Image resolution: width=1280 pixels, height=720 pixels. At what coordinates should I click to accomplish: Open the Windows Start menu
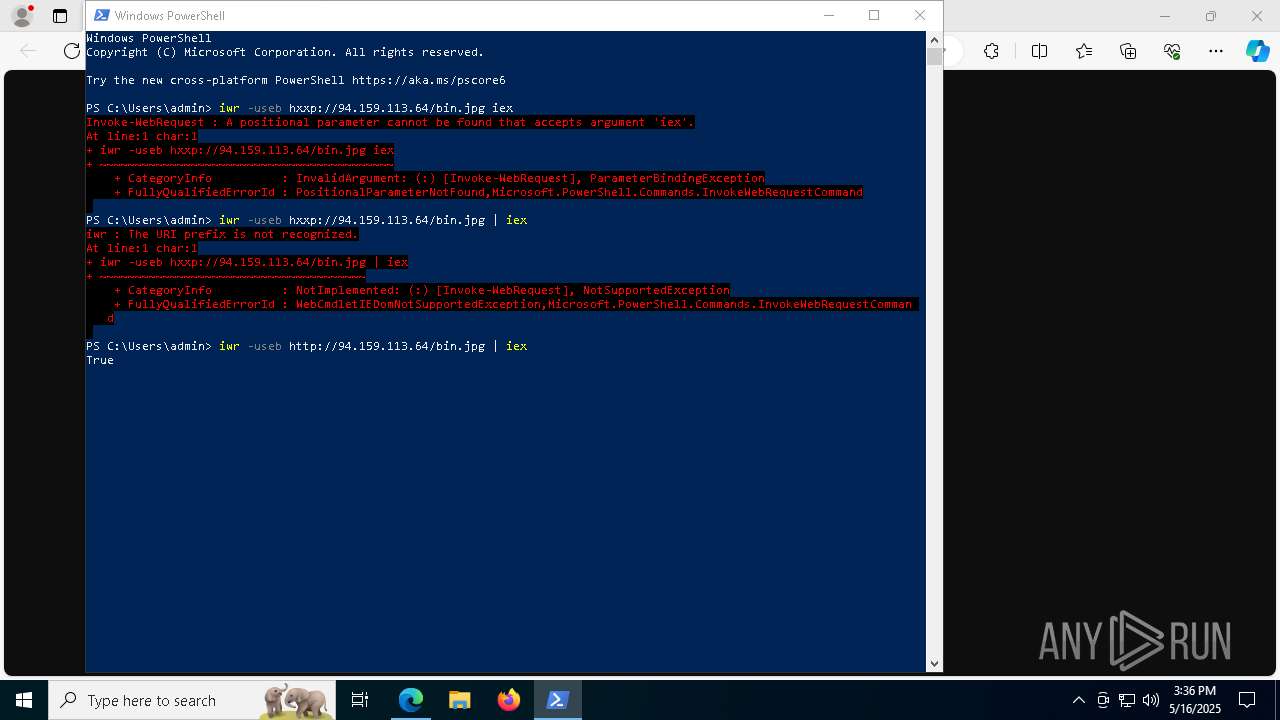(x=24, y=700)
